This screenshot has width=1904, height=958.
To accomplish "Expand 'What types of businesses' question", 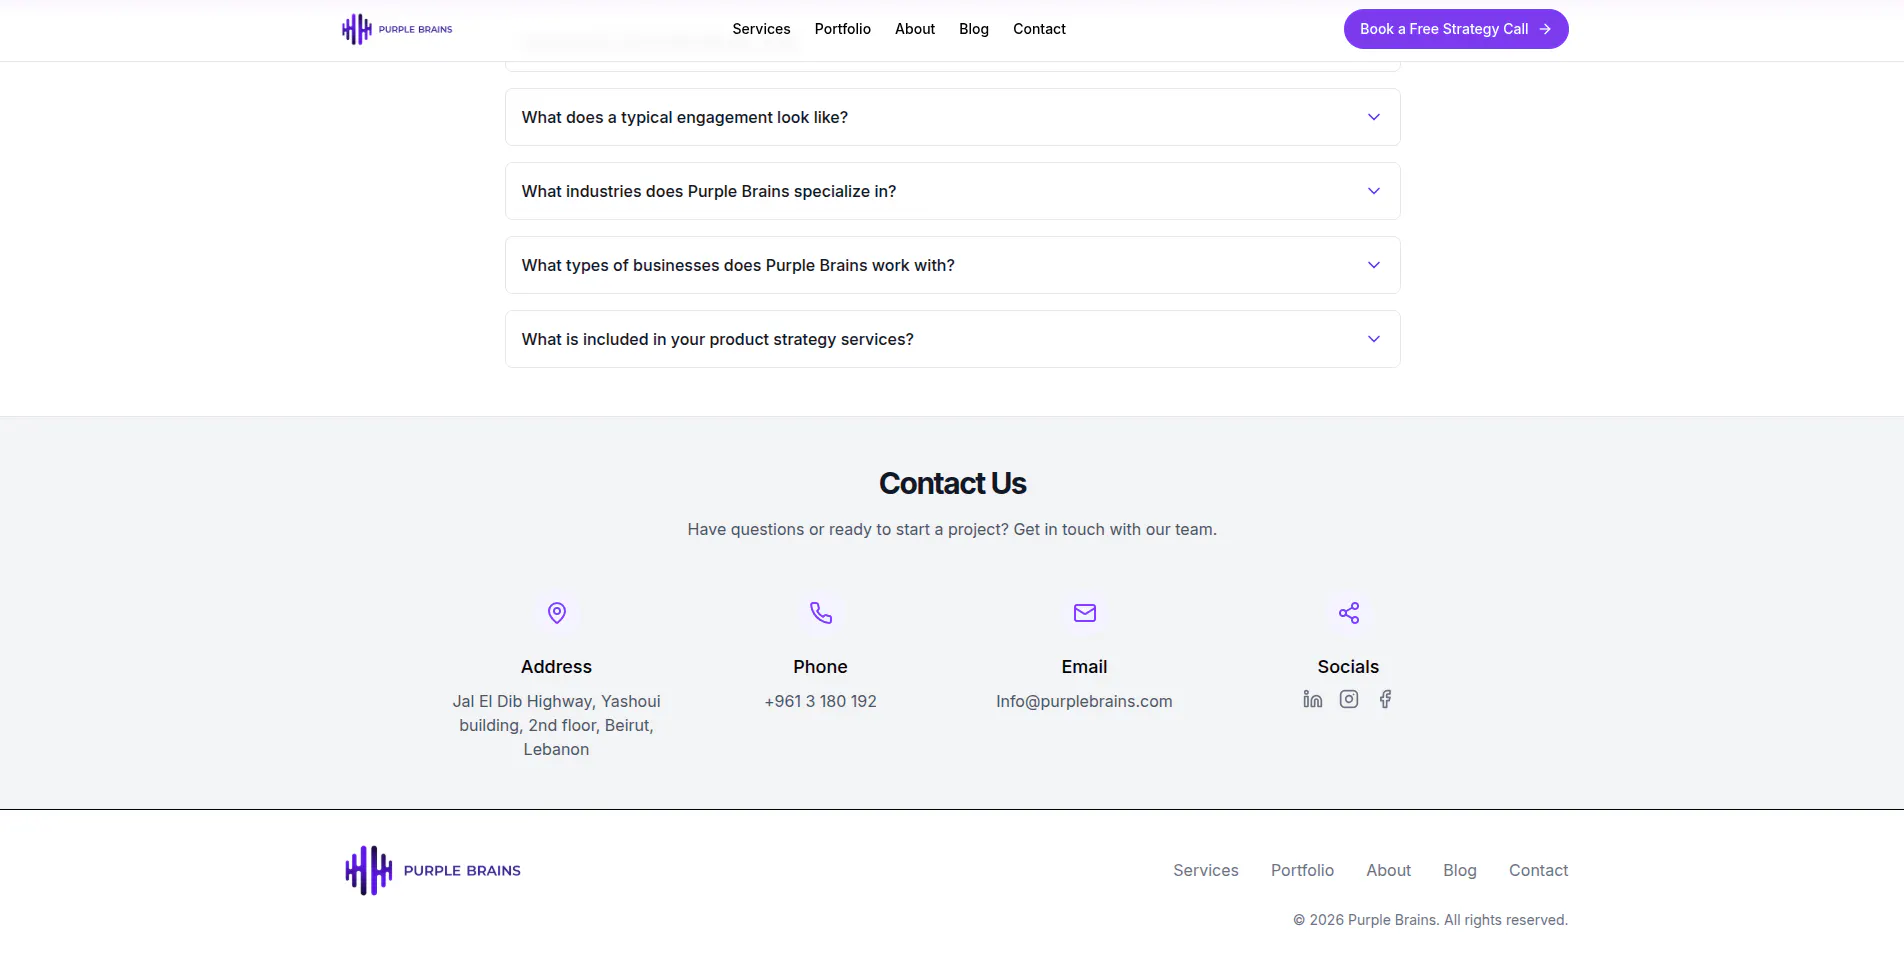I will click(952, 265).
